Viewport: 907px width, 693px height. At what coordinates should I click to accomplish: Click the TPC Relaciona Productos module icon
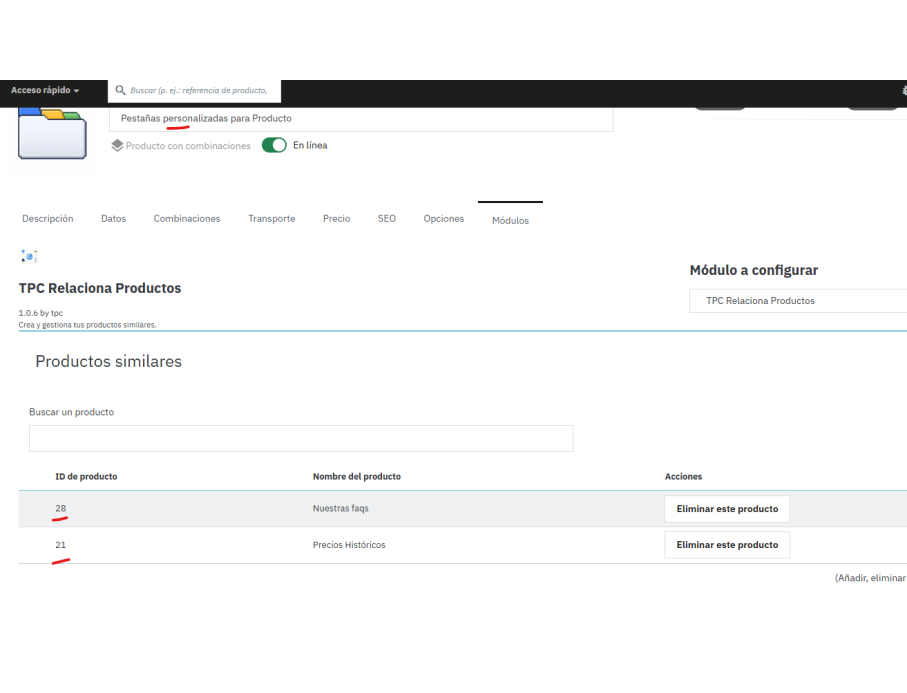29,256
